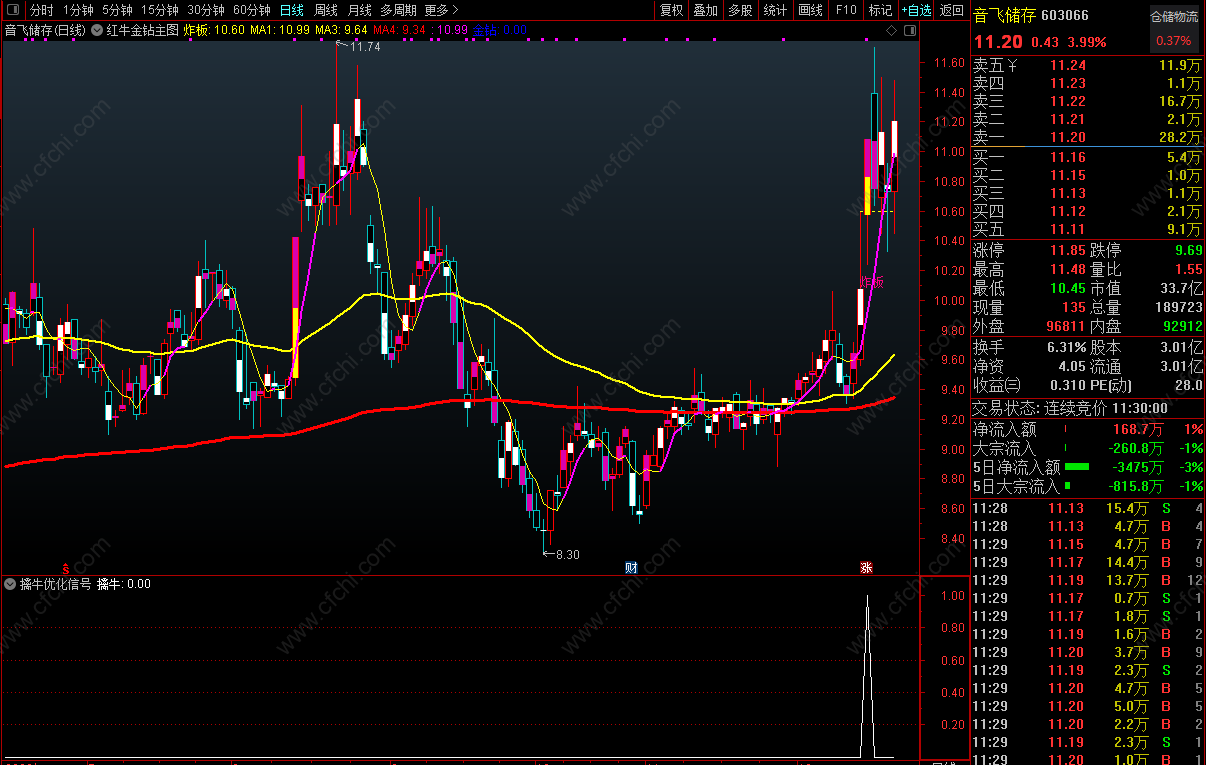
Task: Select the 15分钟 period
Action: point(159,10)
